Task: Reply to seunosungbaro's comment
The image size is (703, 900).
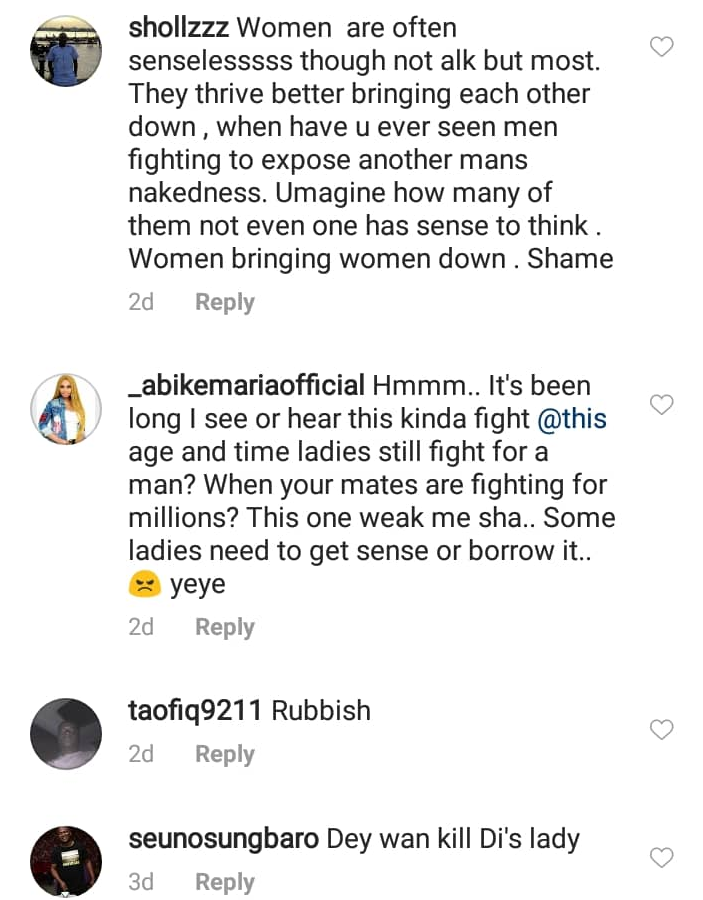Action: (x=225, y=882)
